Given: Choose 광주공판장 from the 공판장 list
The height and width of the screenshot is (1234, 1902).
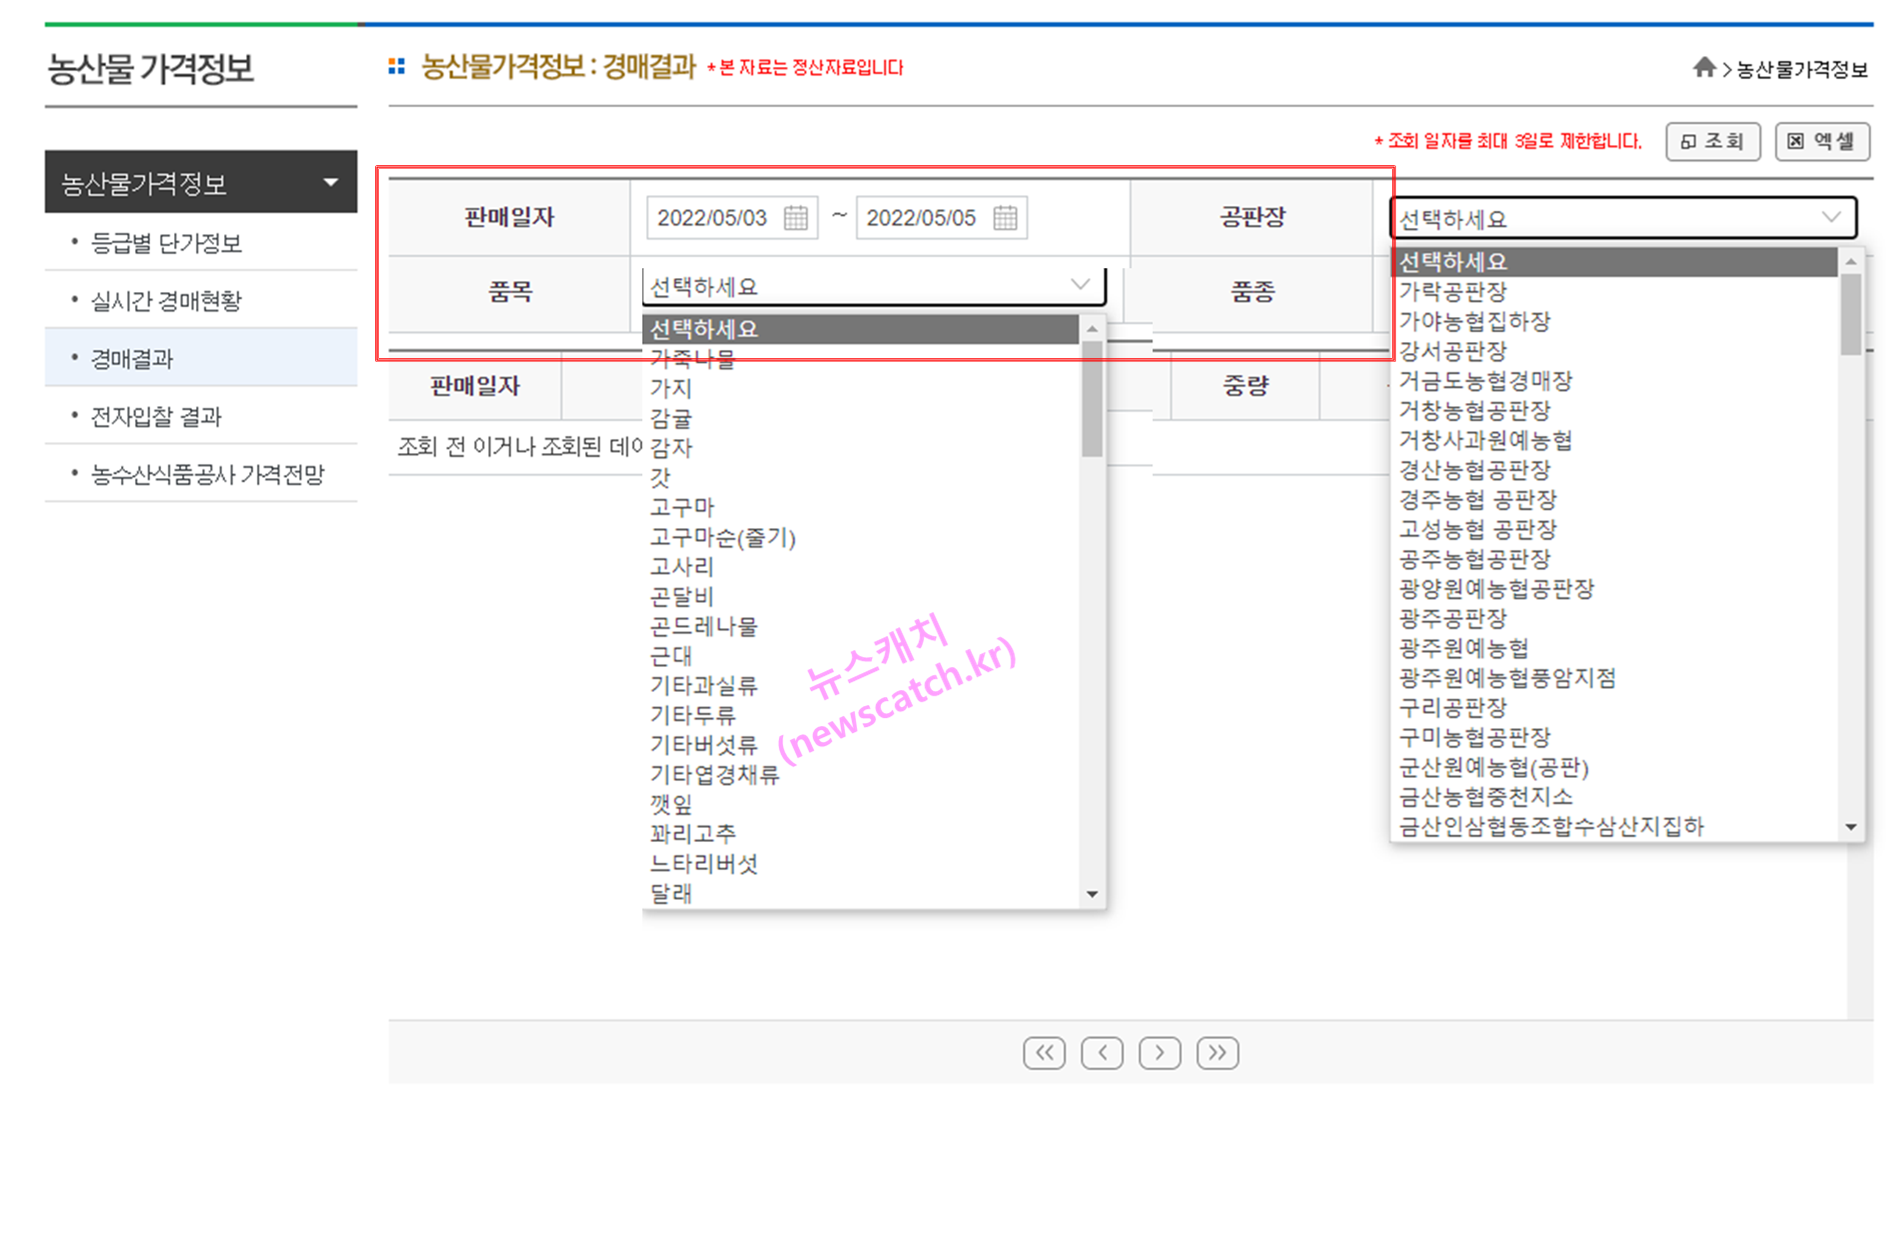Looking at the screenshot, I should 1455,619.
